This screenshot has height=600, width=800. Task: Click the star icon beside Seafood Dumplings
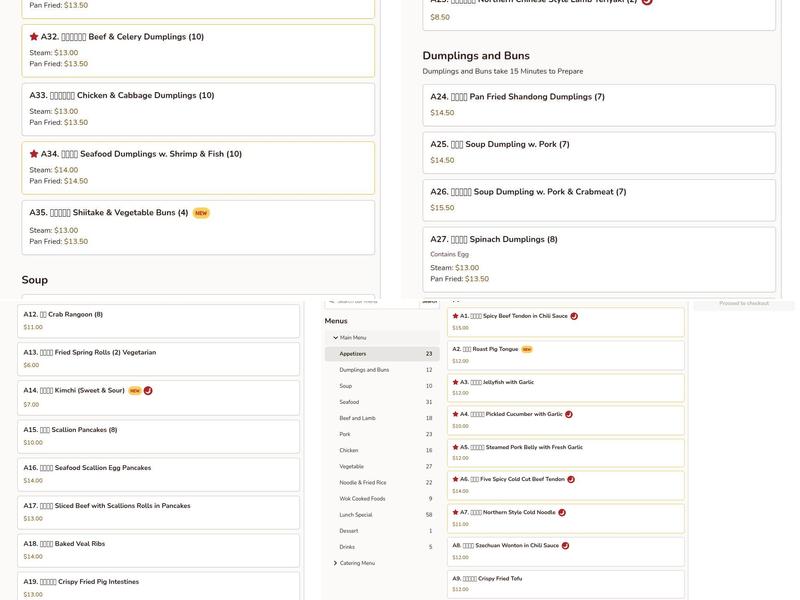(34, 155)
